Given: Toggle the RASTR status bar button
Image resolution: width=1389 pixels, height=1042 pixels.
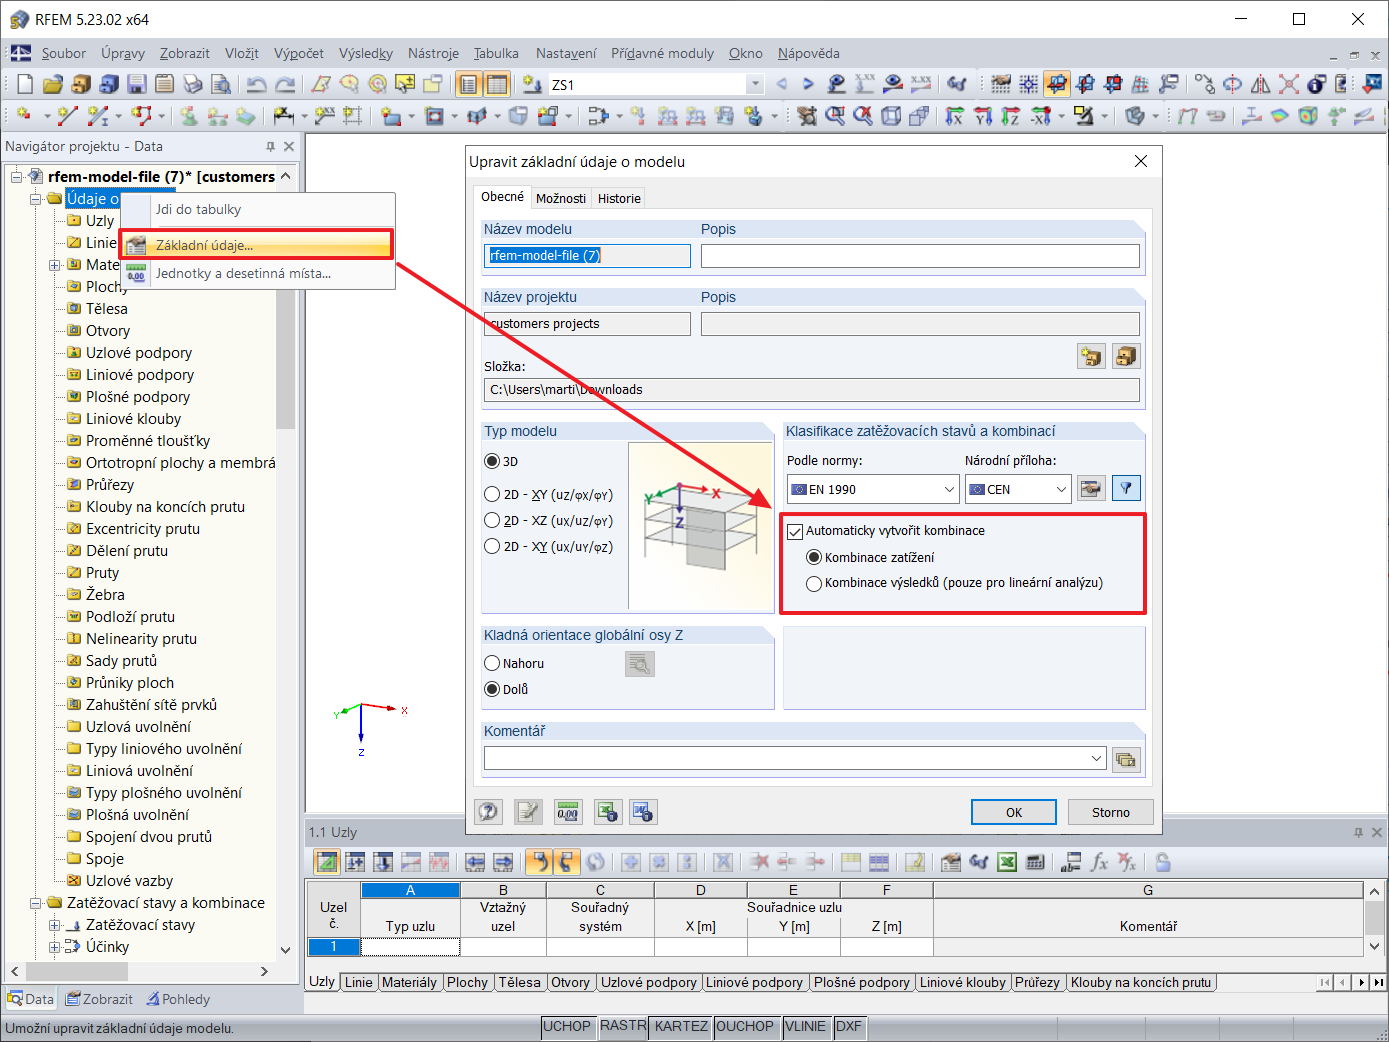Looking at the screenshot, I should [623, 1026].
